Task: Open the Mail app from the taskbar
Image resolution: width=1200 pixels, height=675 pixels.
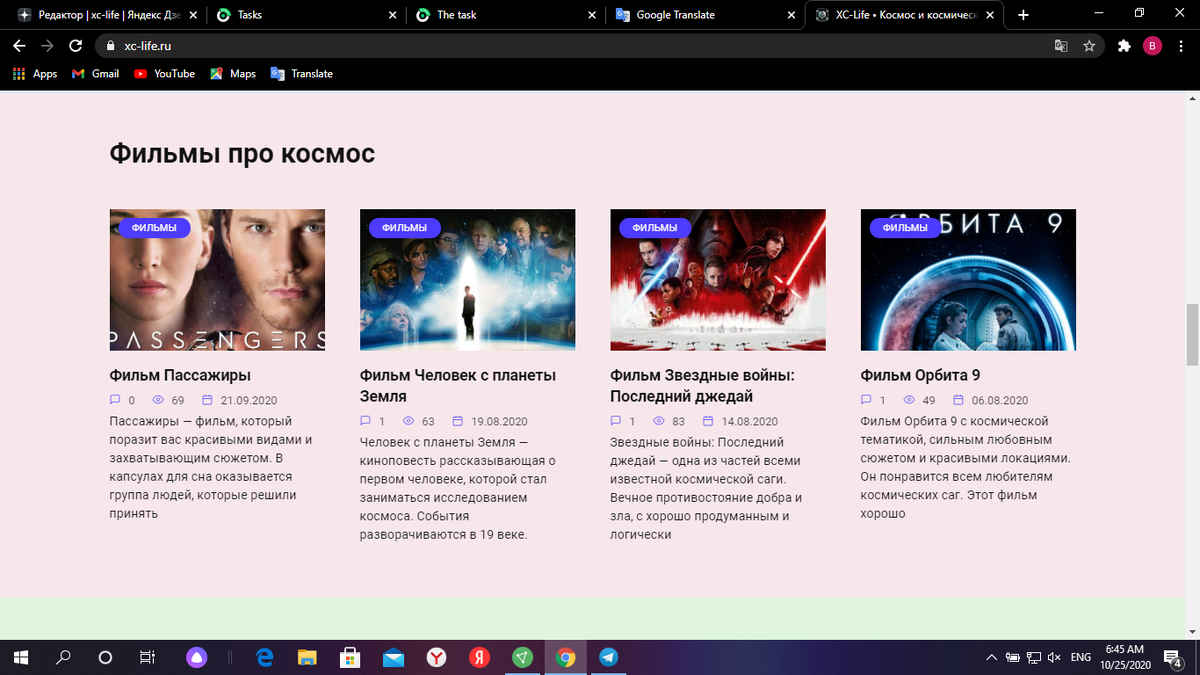Action: point(393,657)
